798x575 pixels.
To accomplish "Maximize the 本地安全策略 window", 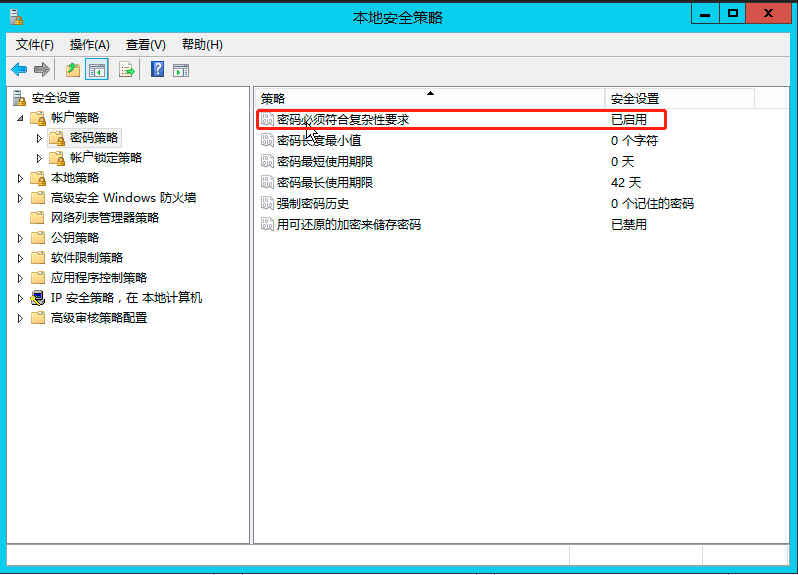I will pyautogui.click(x=732, y=14).
